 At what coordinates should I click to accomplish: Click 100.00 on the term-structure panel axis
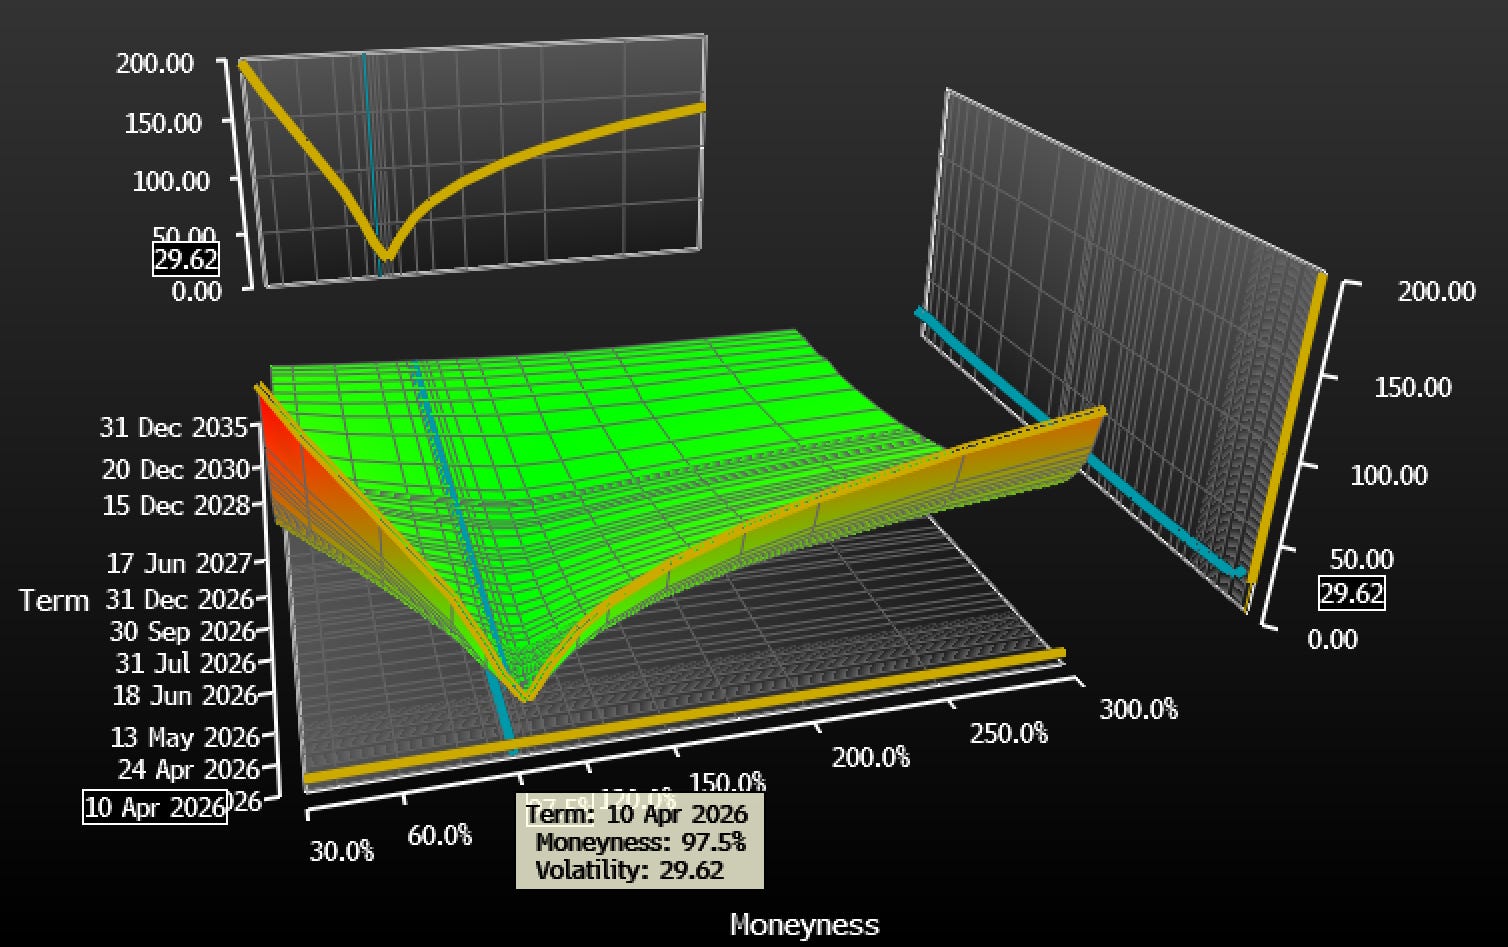[x=1389, y=475]
